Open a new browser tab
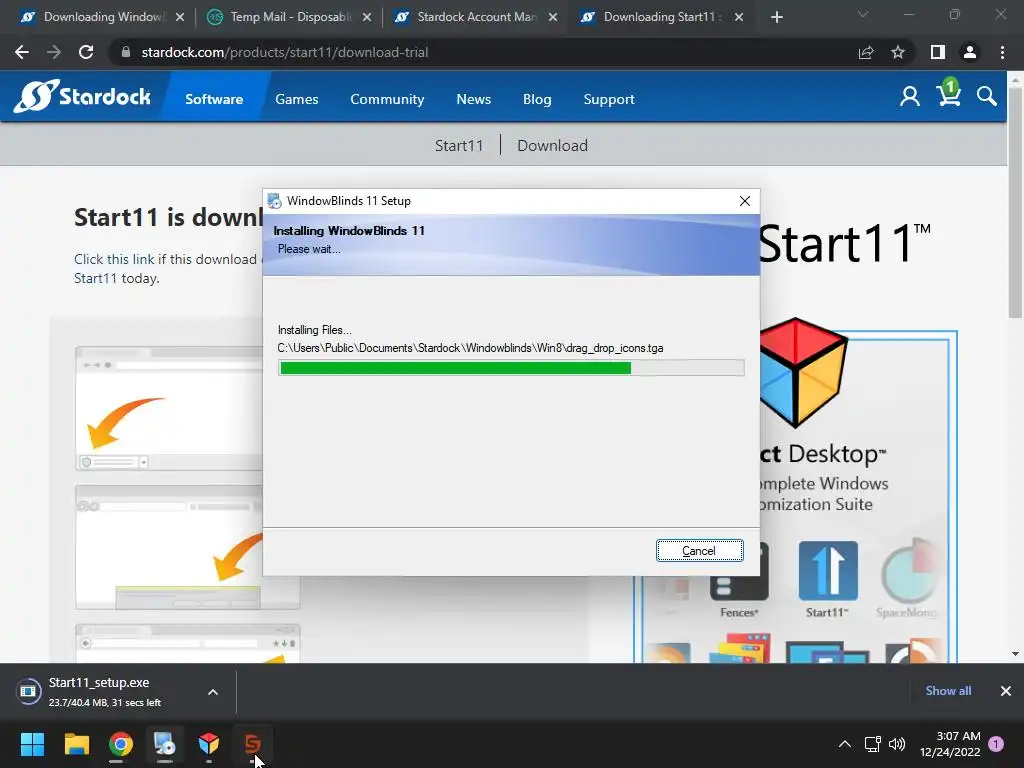1024x768 pixels. 776,17
